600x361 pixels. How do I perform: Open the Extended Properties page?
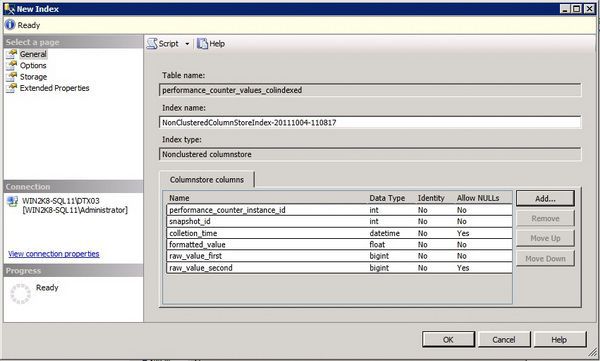(x=54, y=88)
